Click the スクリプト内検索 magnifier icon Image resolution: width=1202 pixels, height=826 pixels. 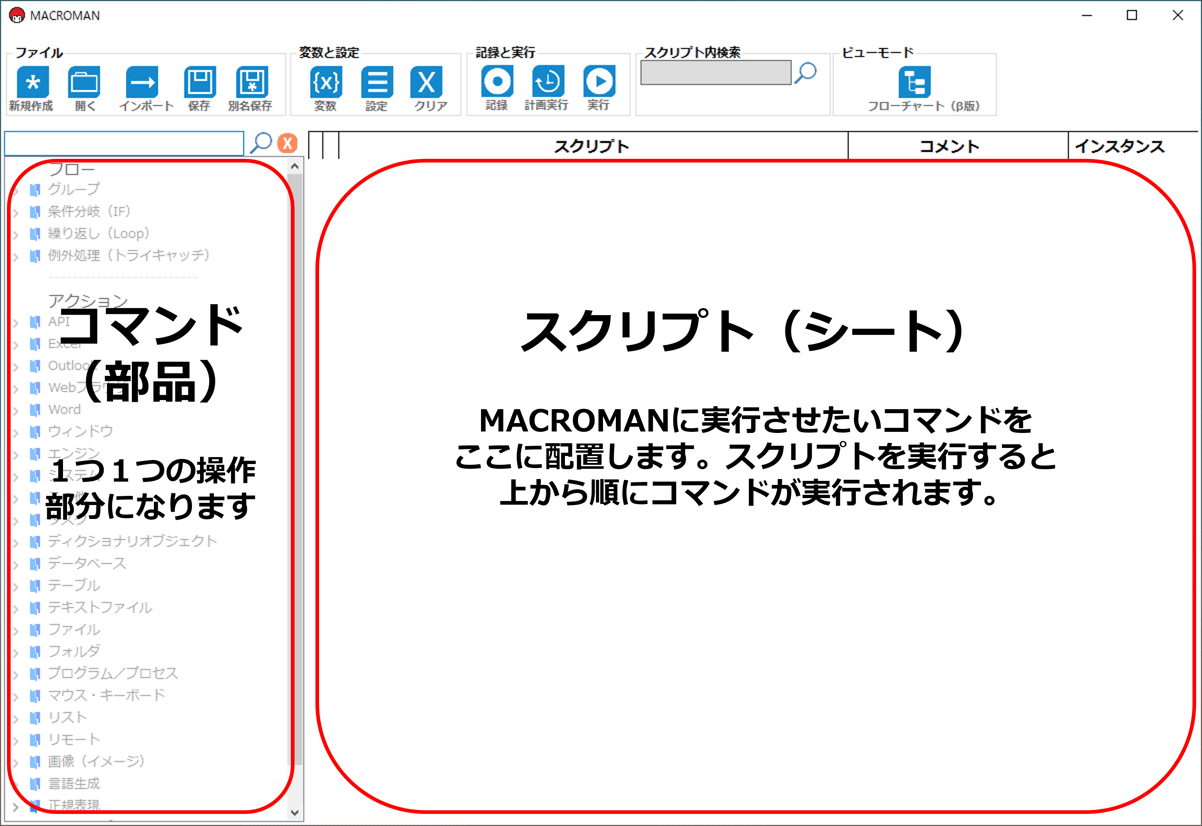805,73
